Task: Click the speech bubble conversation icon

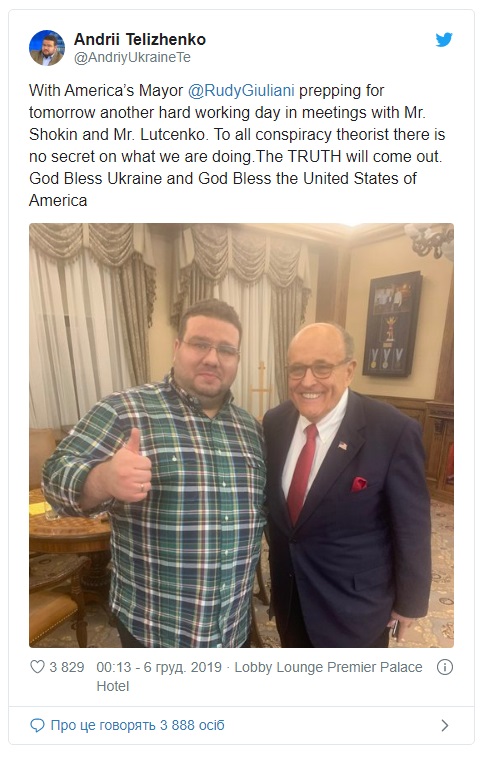Action: [37, 725]
